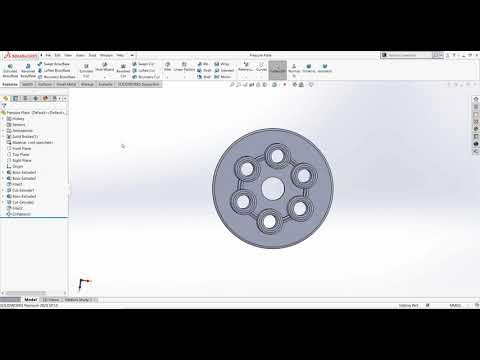Open the Curves tool
Viewport: 480px width, 360px height.
click(x=261, y=66)
